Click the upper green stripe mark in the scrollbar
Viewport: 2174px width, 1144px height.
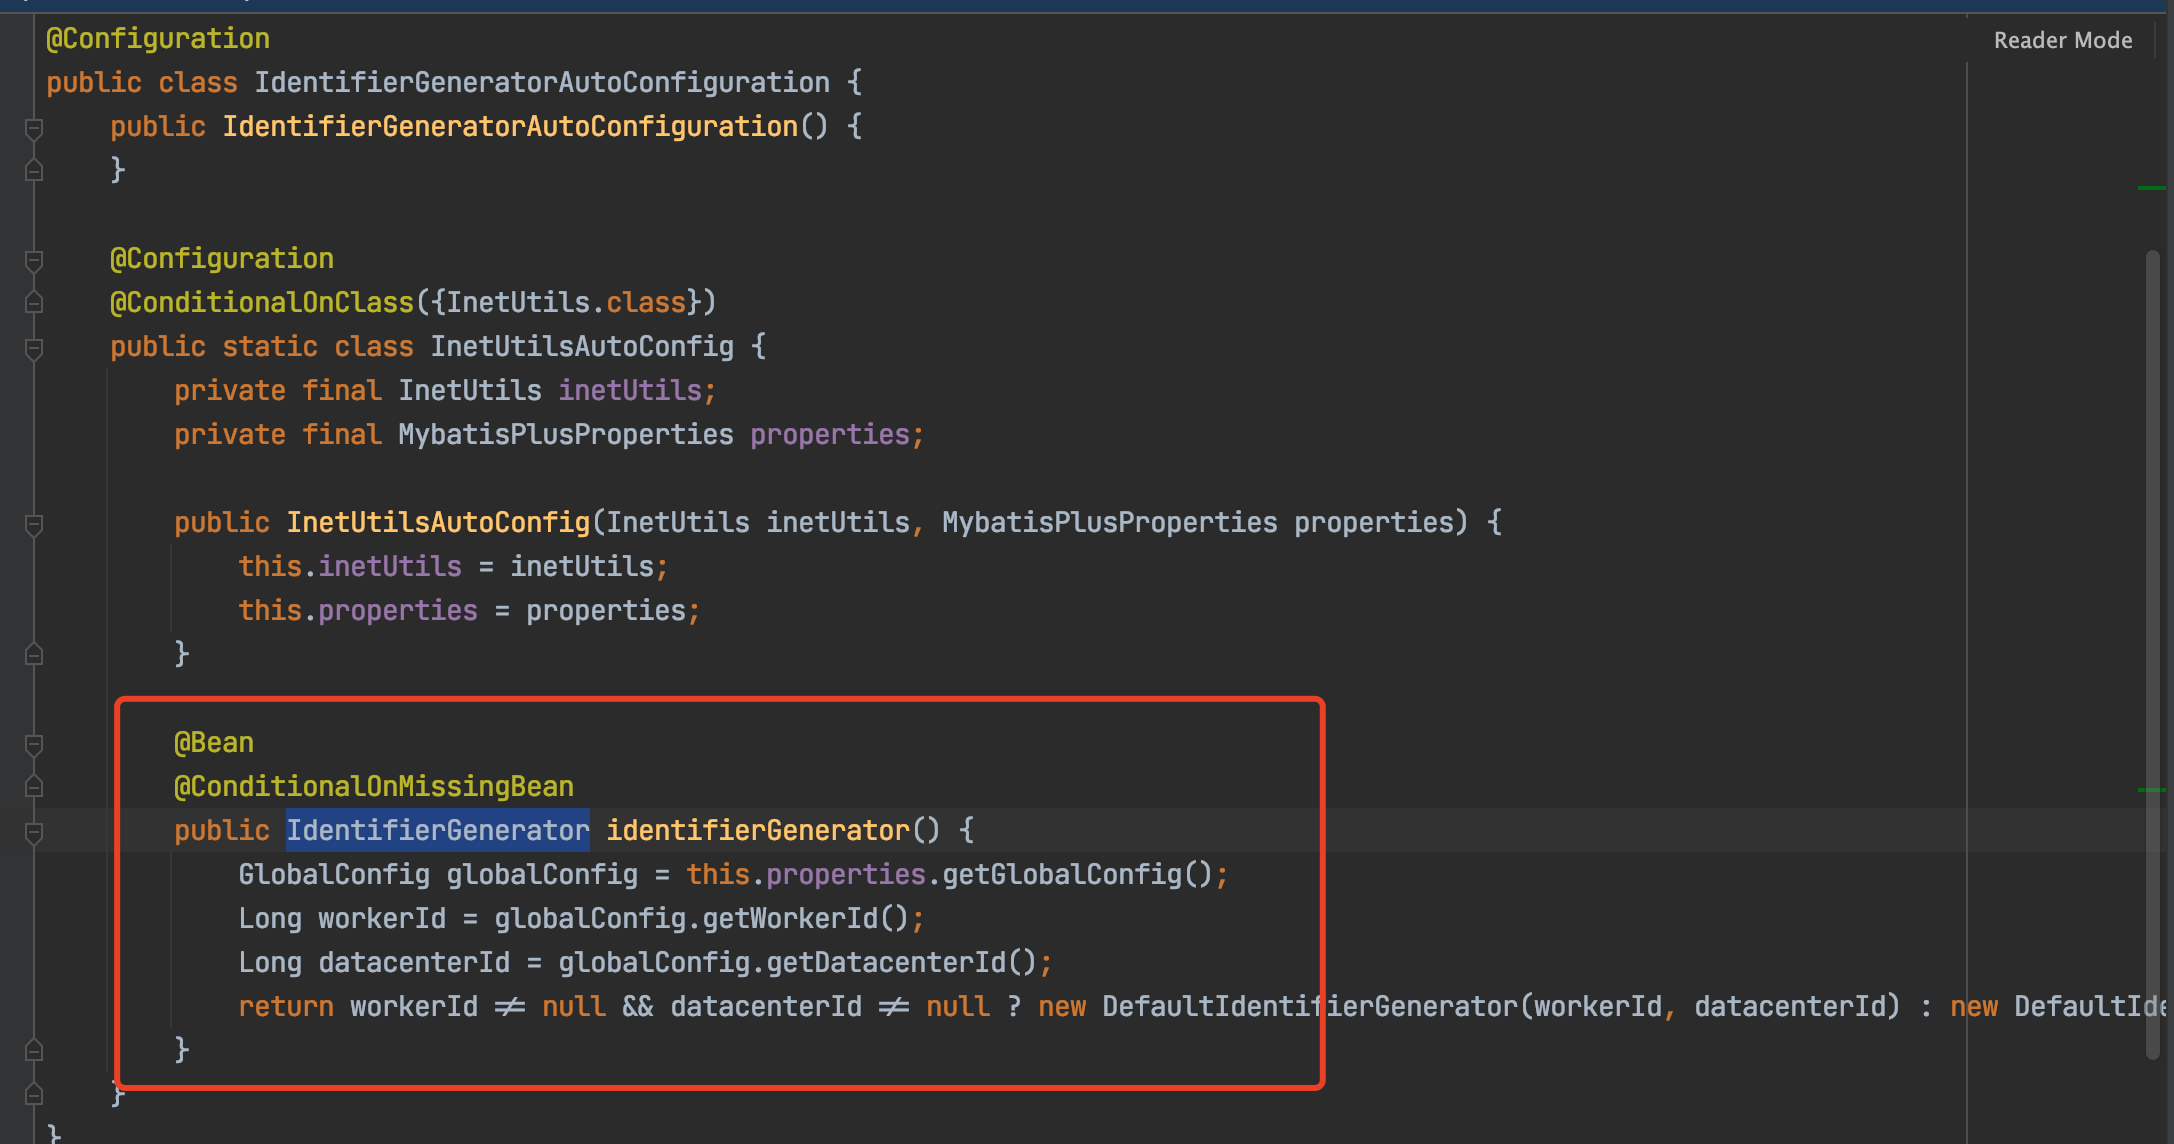point(2150,187)
